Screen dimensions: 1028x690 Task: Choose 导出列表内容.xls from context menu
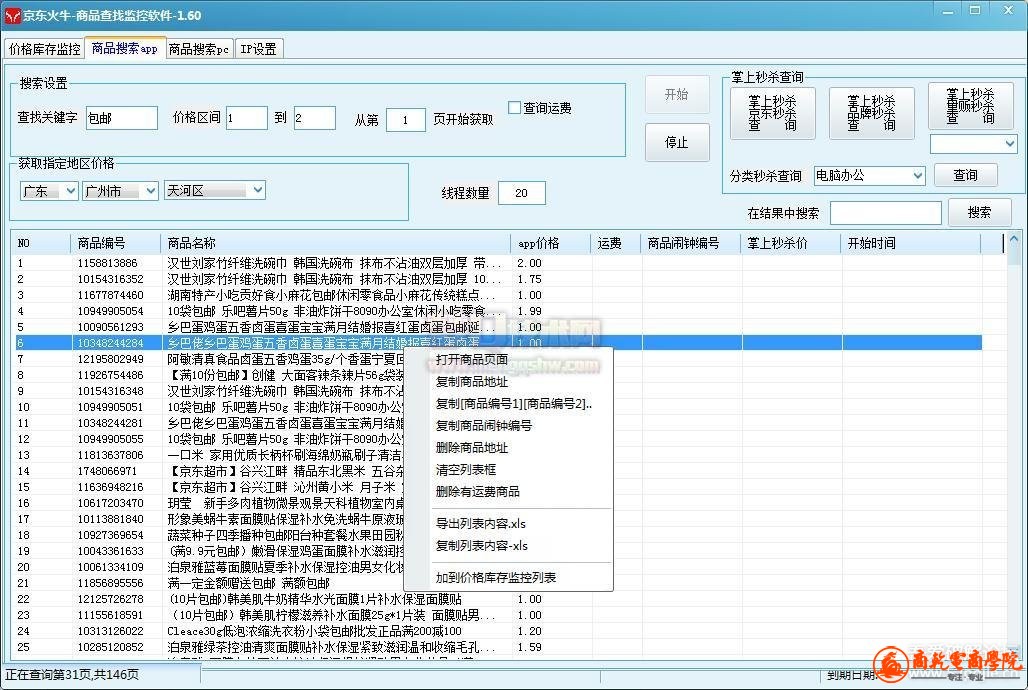[x=481, y=523]
